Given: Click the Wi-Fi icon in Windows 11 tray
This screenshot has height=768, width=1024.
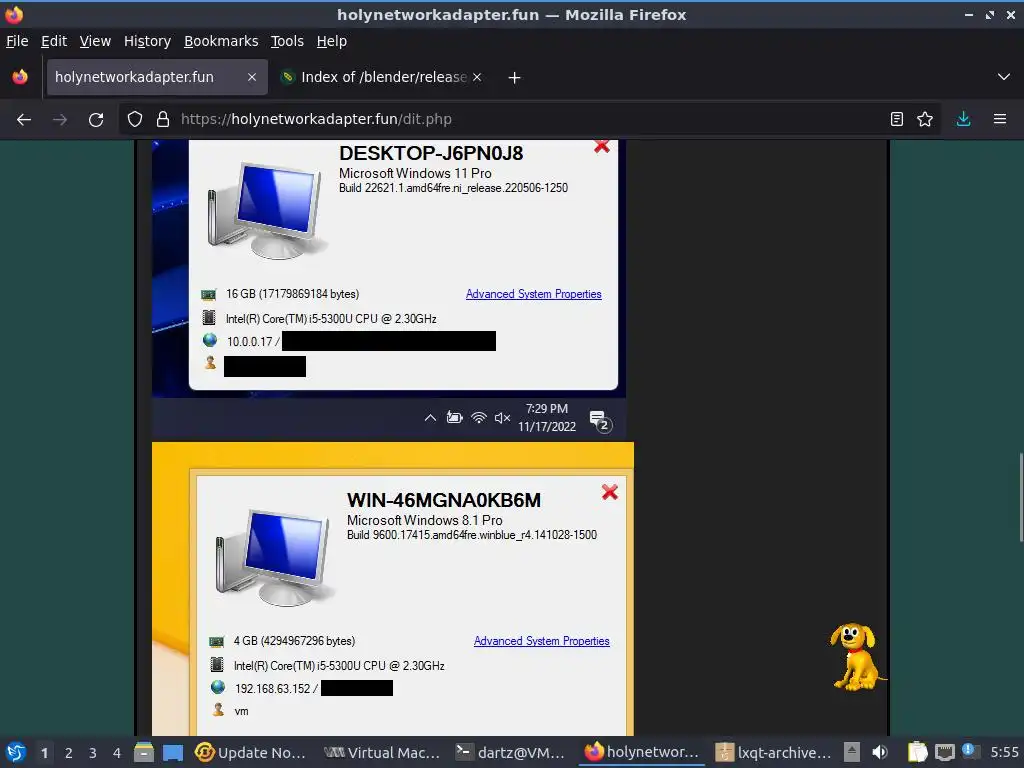Looking at the screenshot, I should (x=479, y=417).
